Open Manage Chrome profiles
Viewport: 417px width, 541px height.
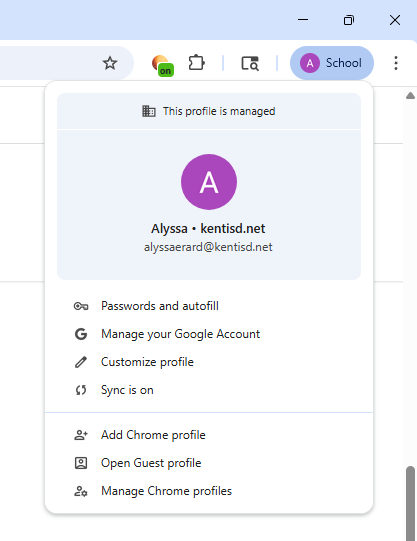tap(209, 491)
